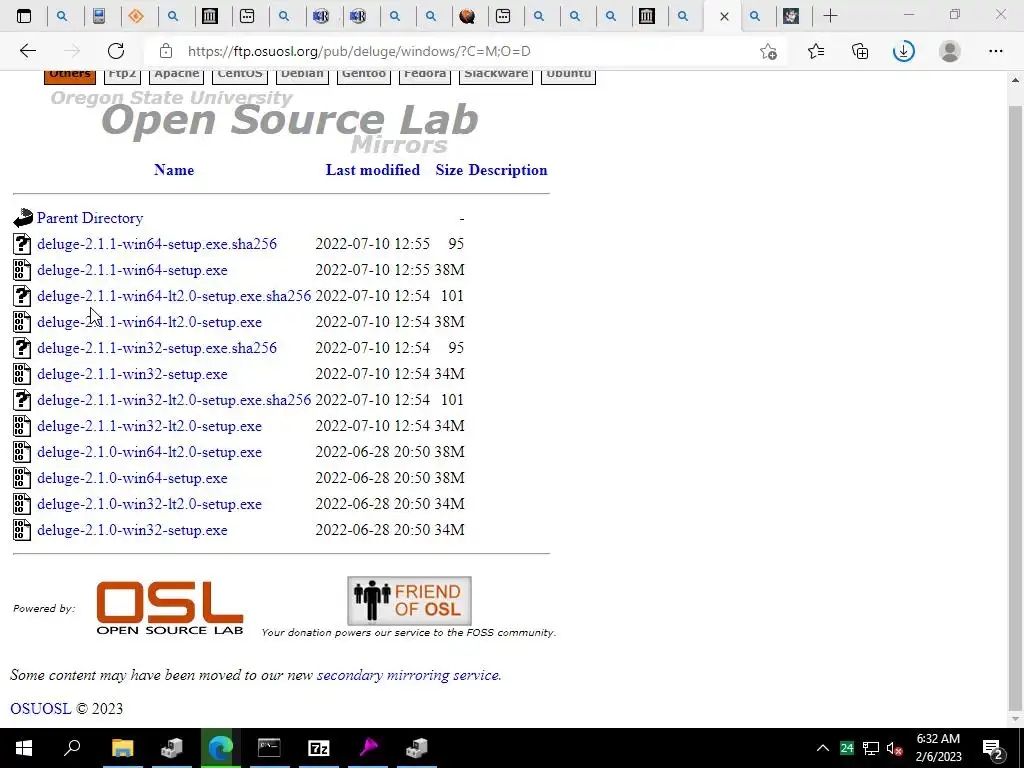Download deluge-2.1.1-win32-setup.exe
Viewport: 1024px width, 768px height.
[133, 374]
